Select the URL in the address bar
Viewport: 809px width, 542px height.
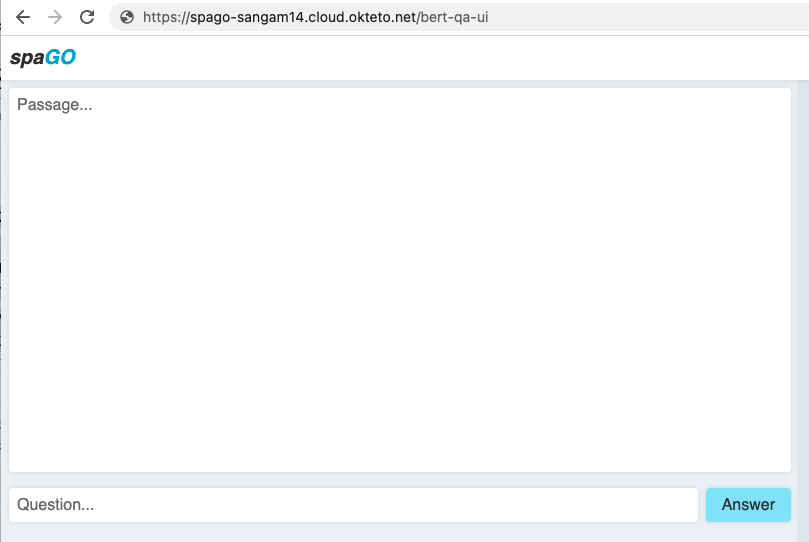[315, 17]
